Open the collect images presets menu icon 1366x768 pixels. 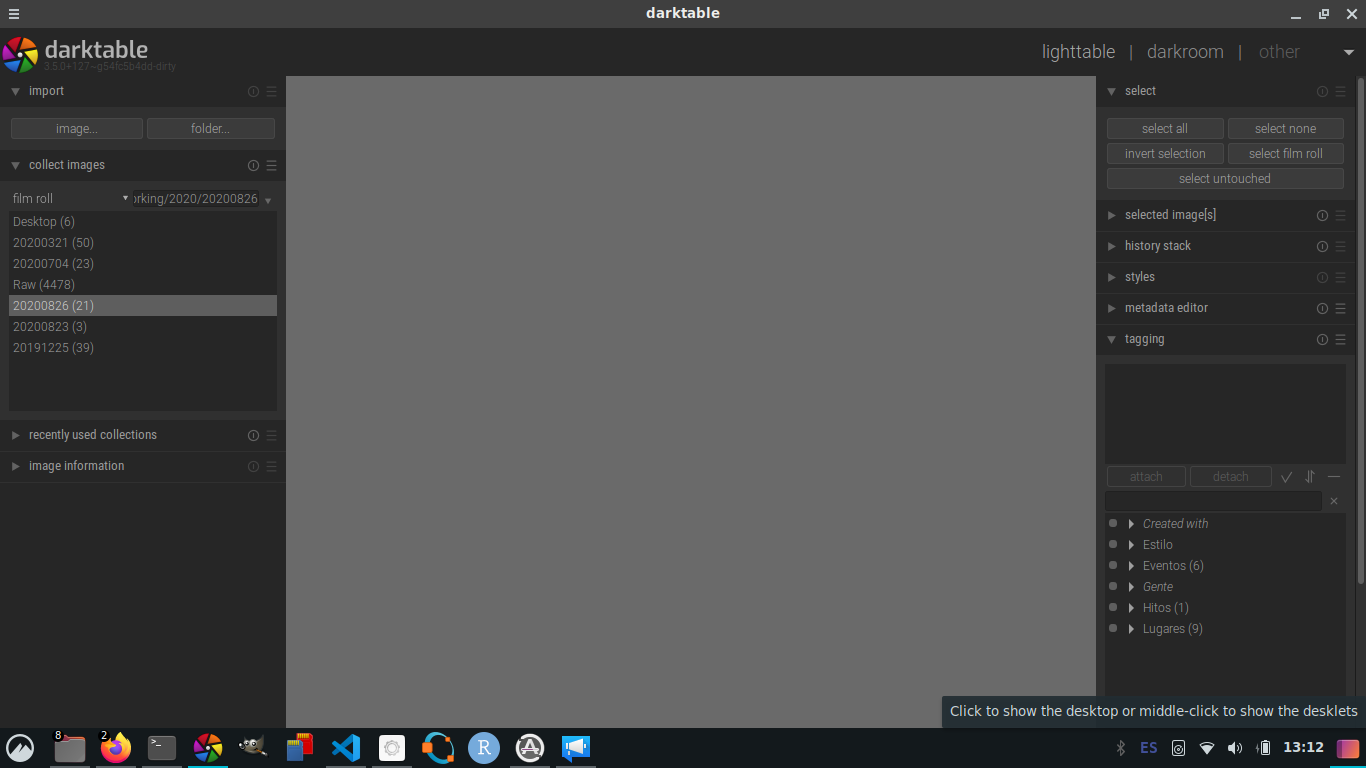pos(271,165)
